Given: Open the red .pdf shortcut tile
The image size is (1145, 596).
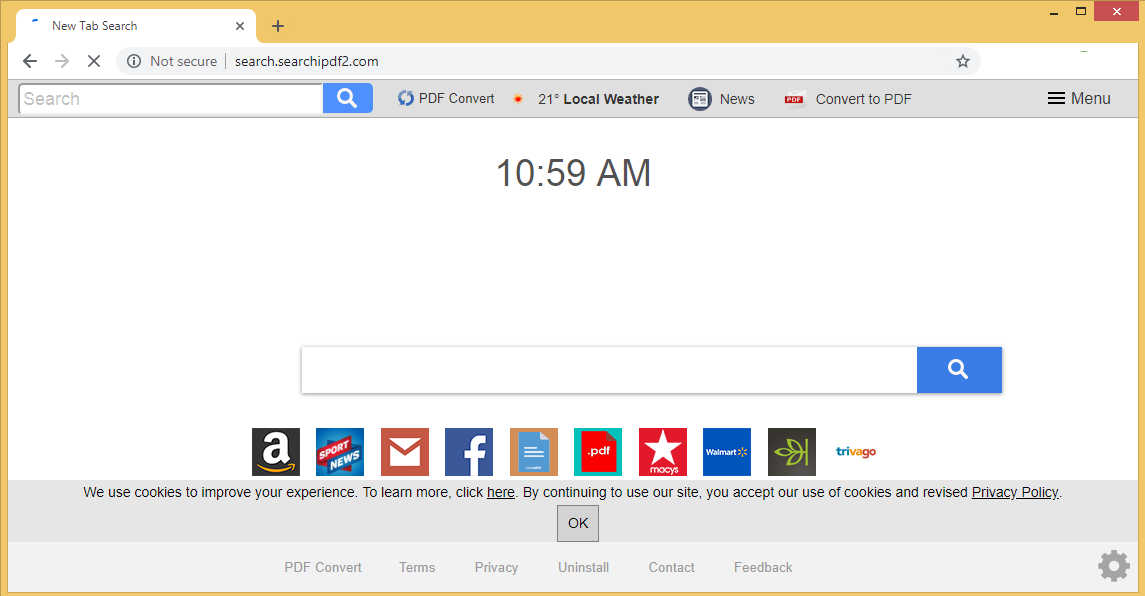Looking at the screenshot, I should click(x=598, y=452).
